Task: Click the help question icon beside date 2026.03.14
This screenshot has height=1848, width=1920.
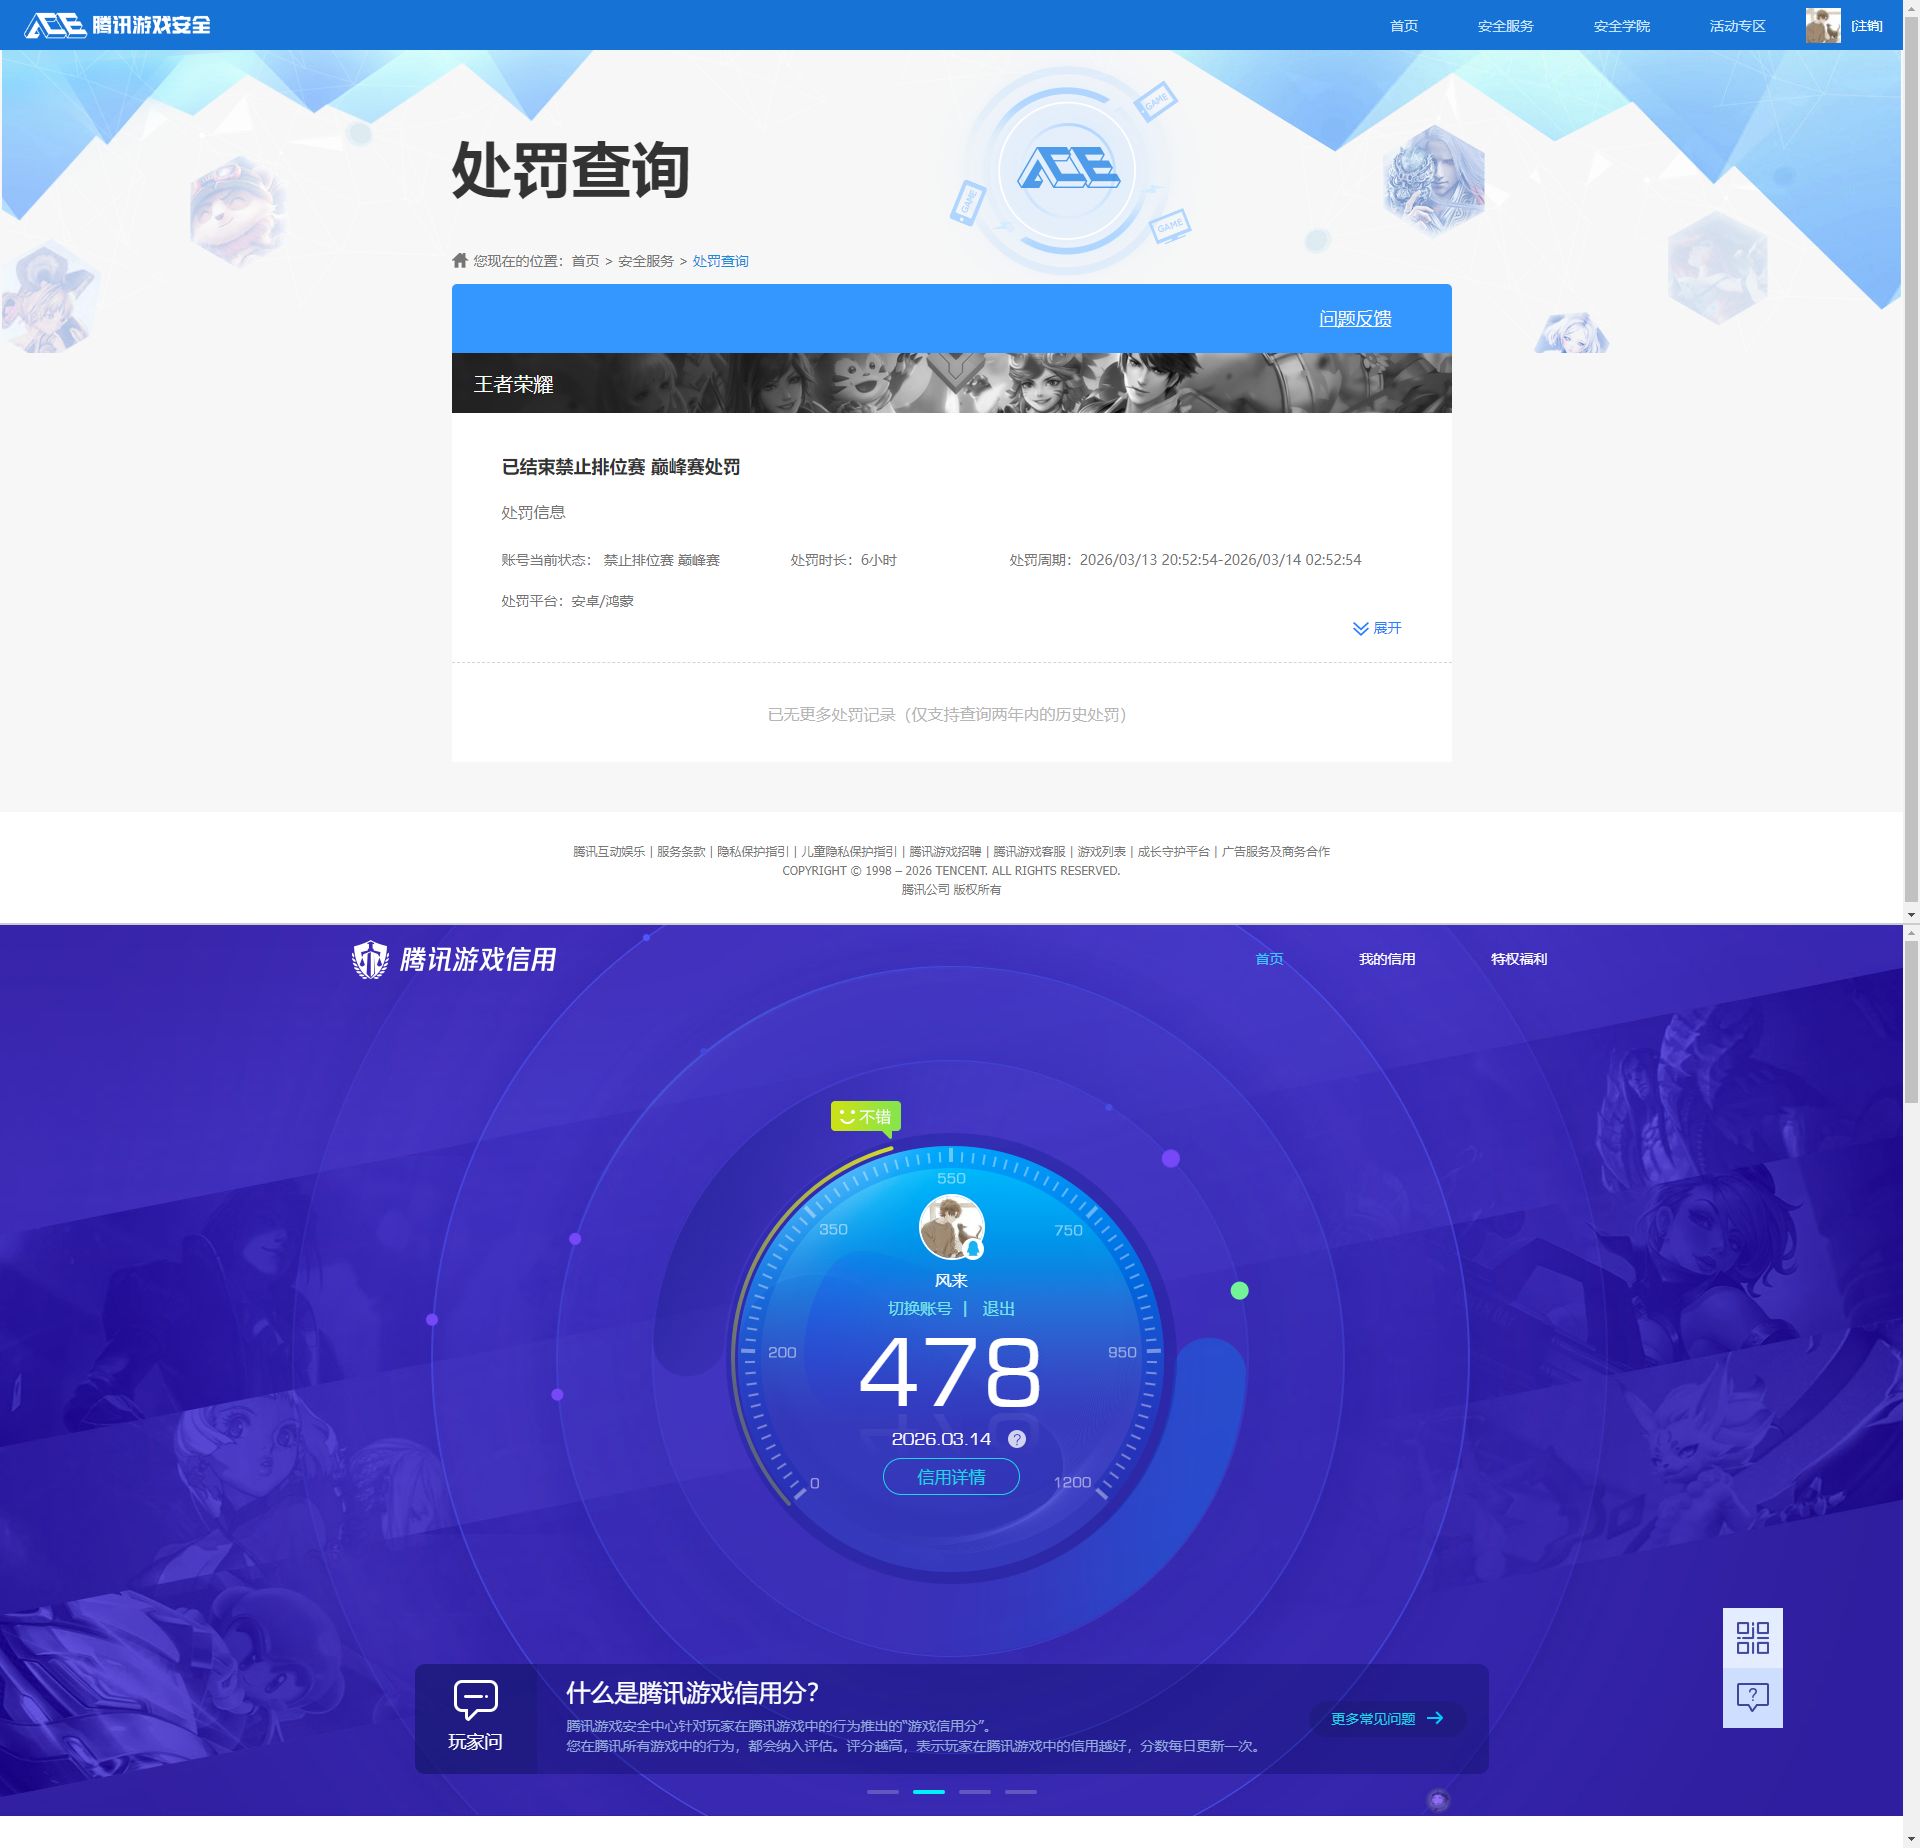Action: point(1016,1440)
